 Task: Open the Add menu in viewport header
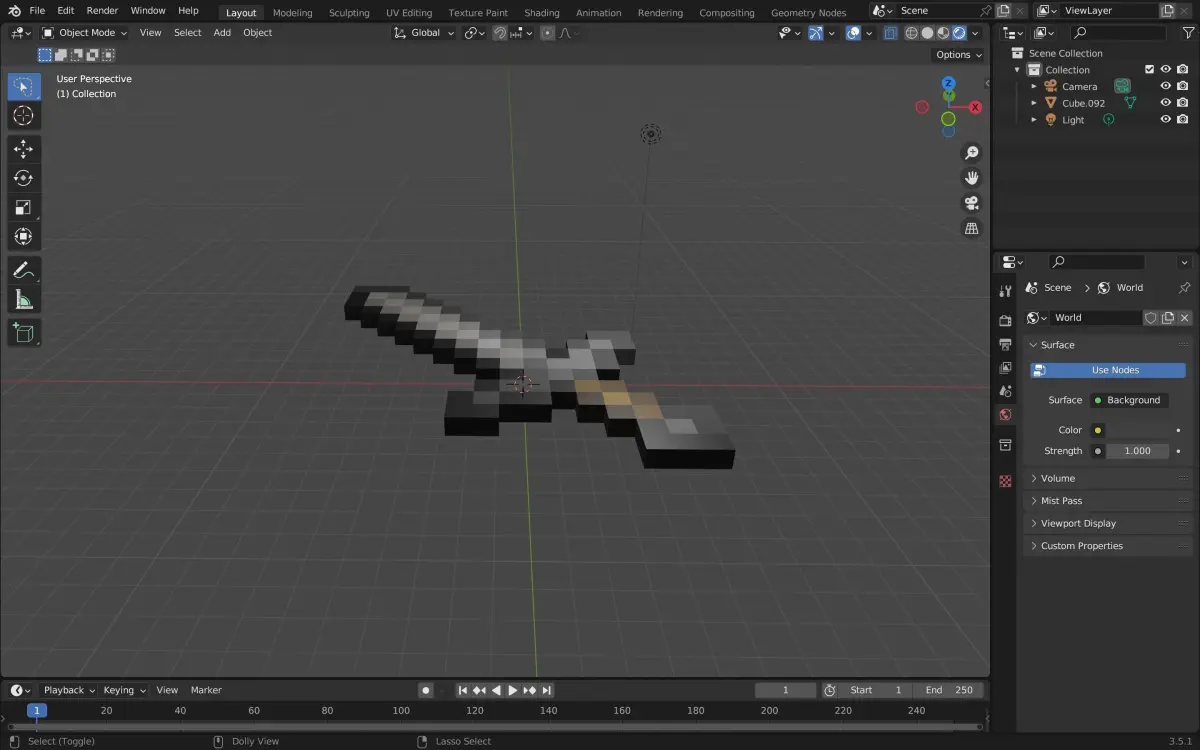click(222, 33)
